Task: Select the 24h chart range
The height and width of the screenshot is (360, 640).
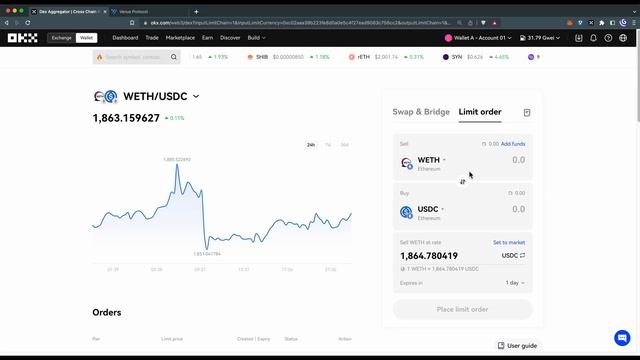Action: pos(311,145)
